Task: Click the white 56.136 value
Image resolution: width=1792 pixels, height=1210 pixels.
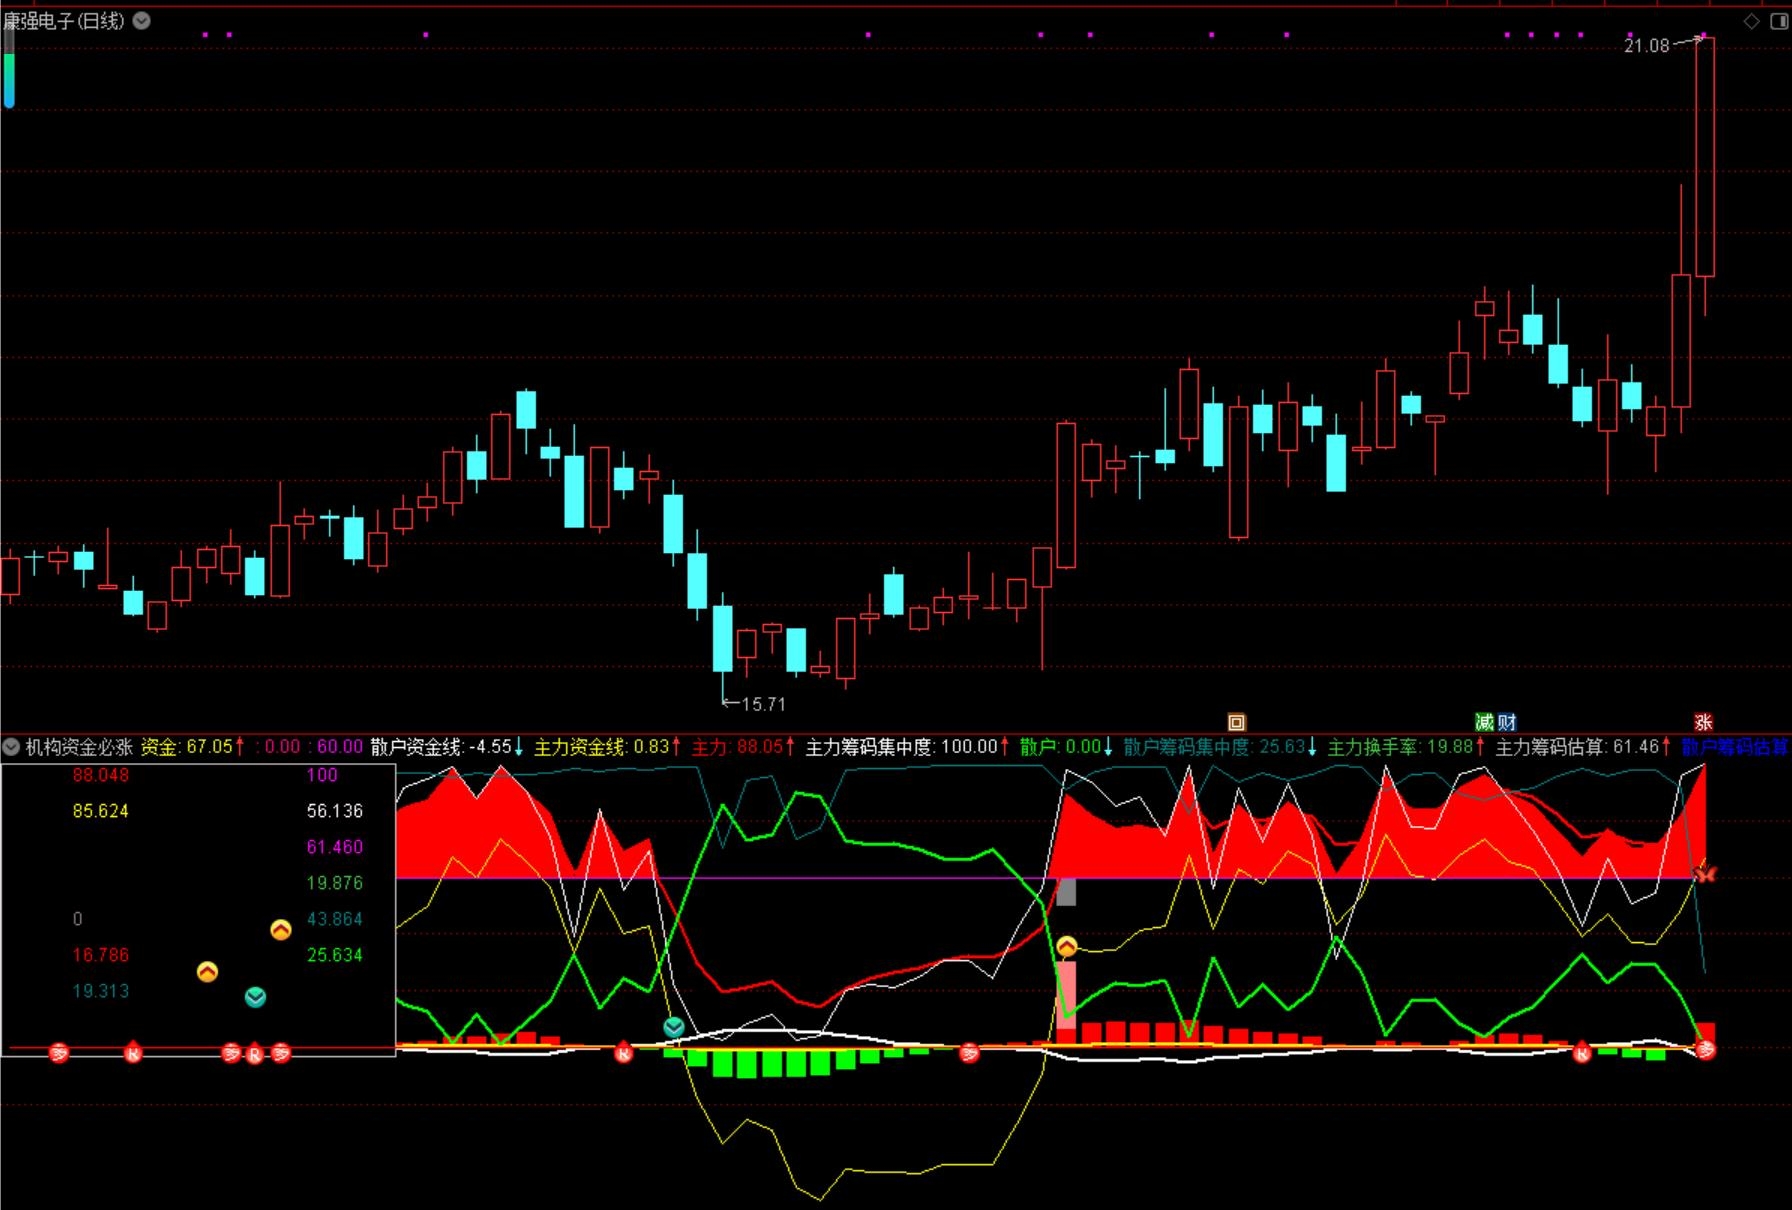Action: [334, 811]
